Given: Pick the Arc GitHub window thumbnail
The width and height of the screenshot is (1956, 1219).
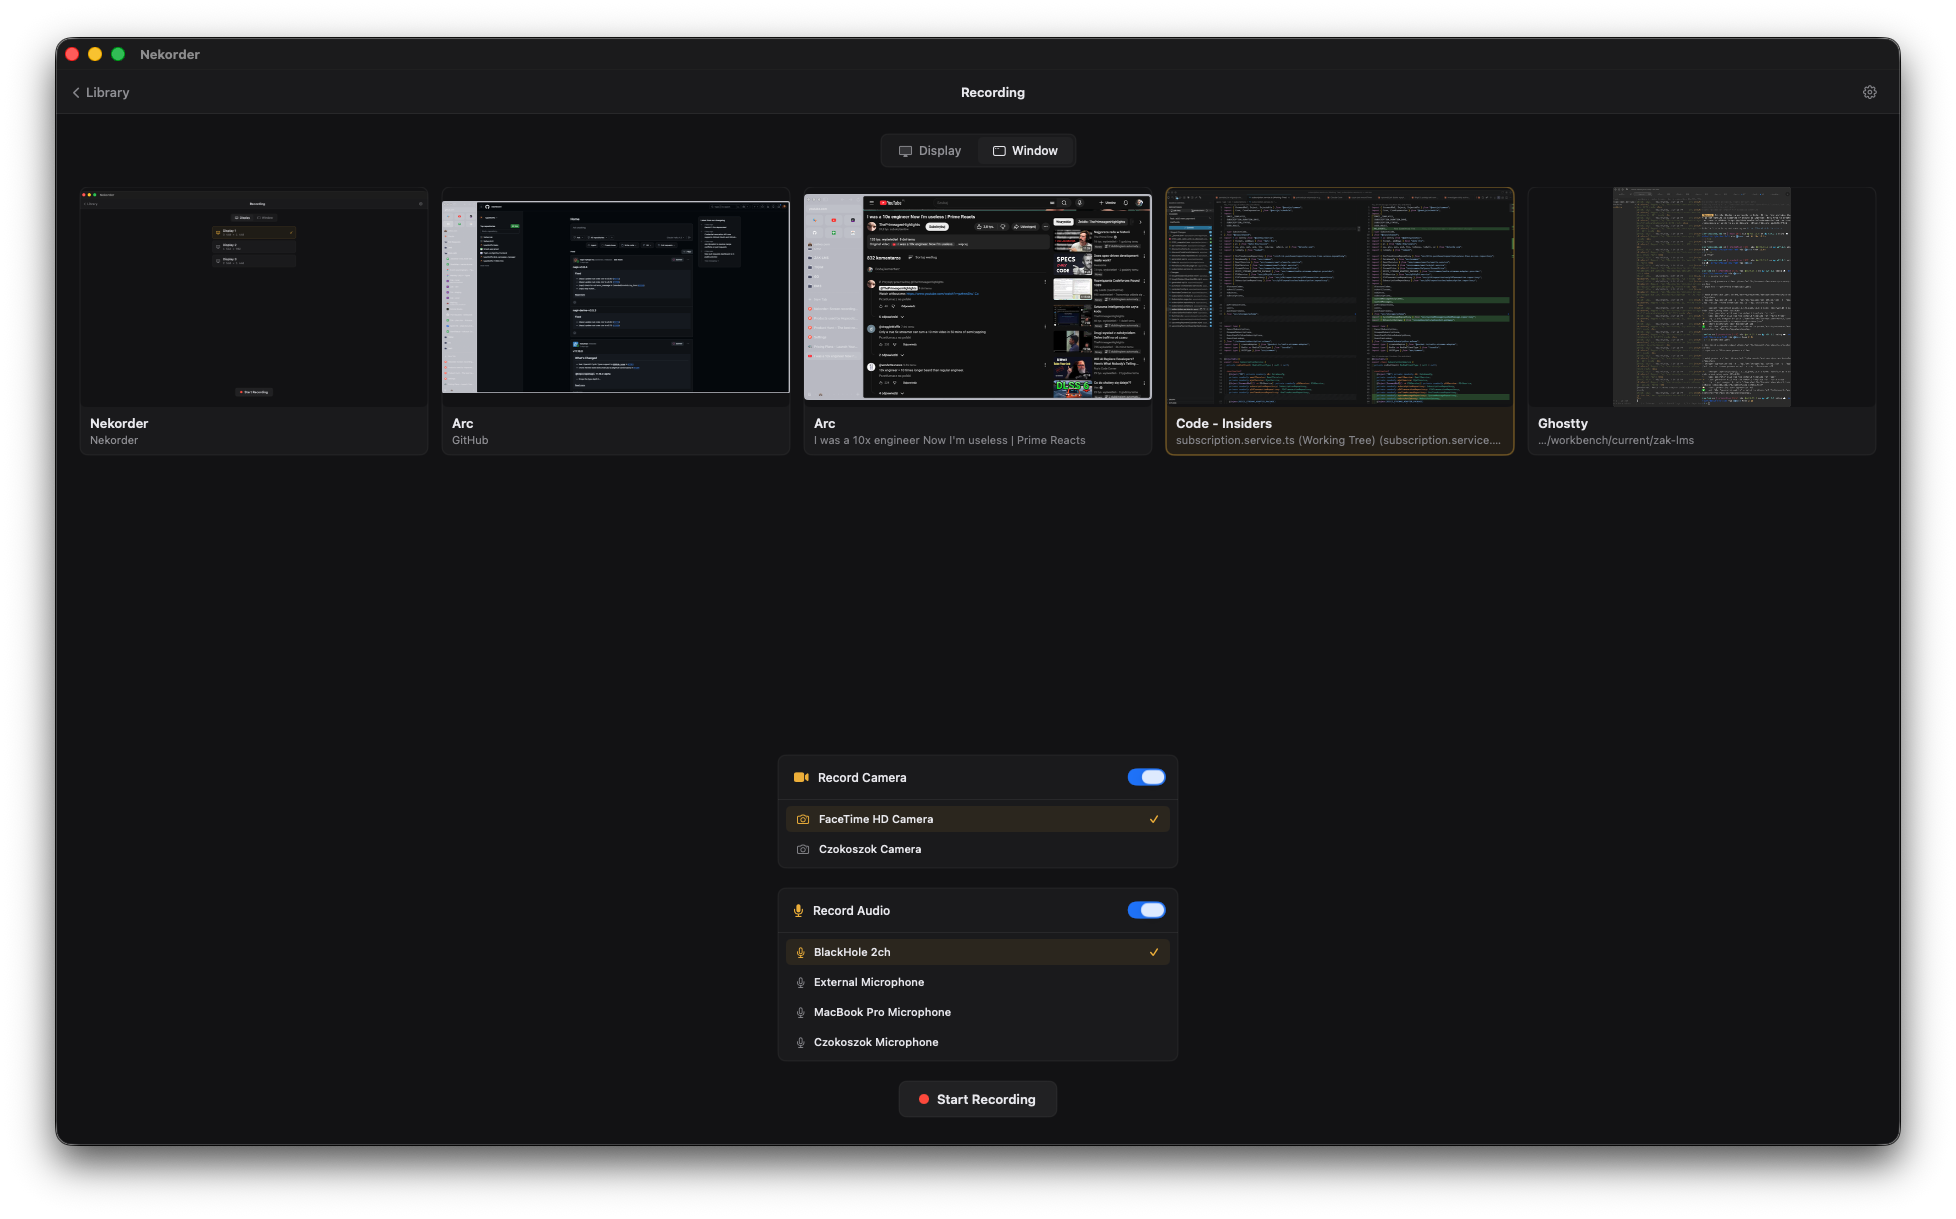Looking at the screenshot, I should coord(615,298).
